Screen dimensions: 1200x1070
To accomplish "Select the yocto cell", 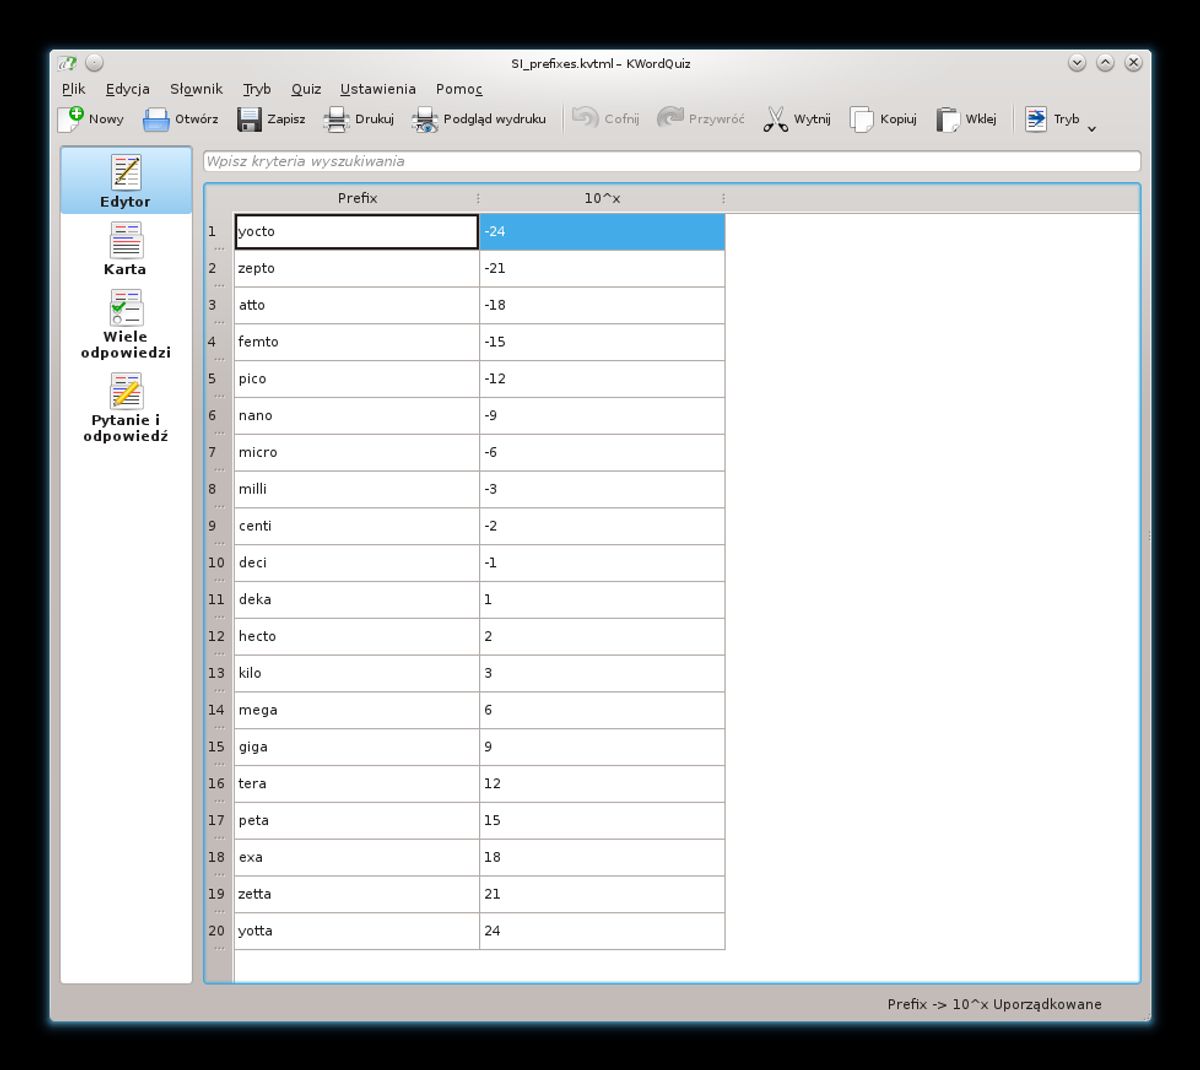I will point(357,232).
